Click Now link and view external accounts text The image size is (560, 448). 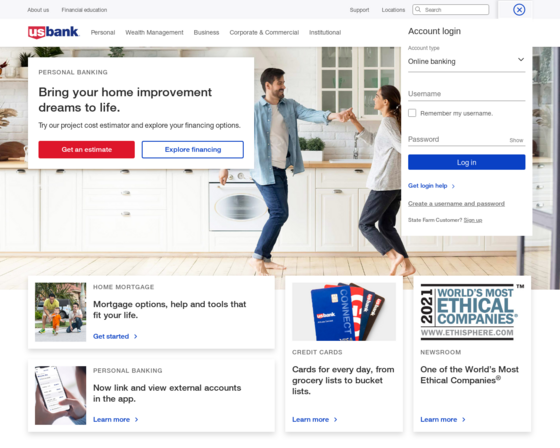tap(167, 393)
